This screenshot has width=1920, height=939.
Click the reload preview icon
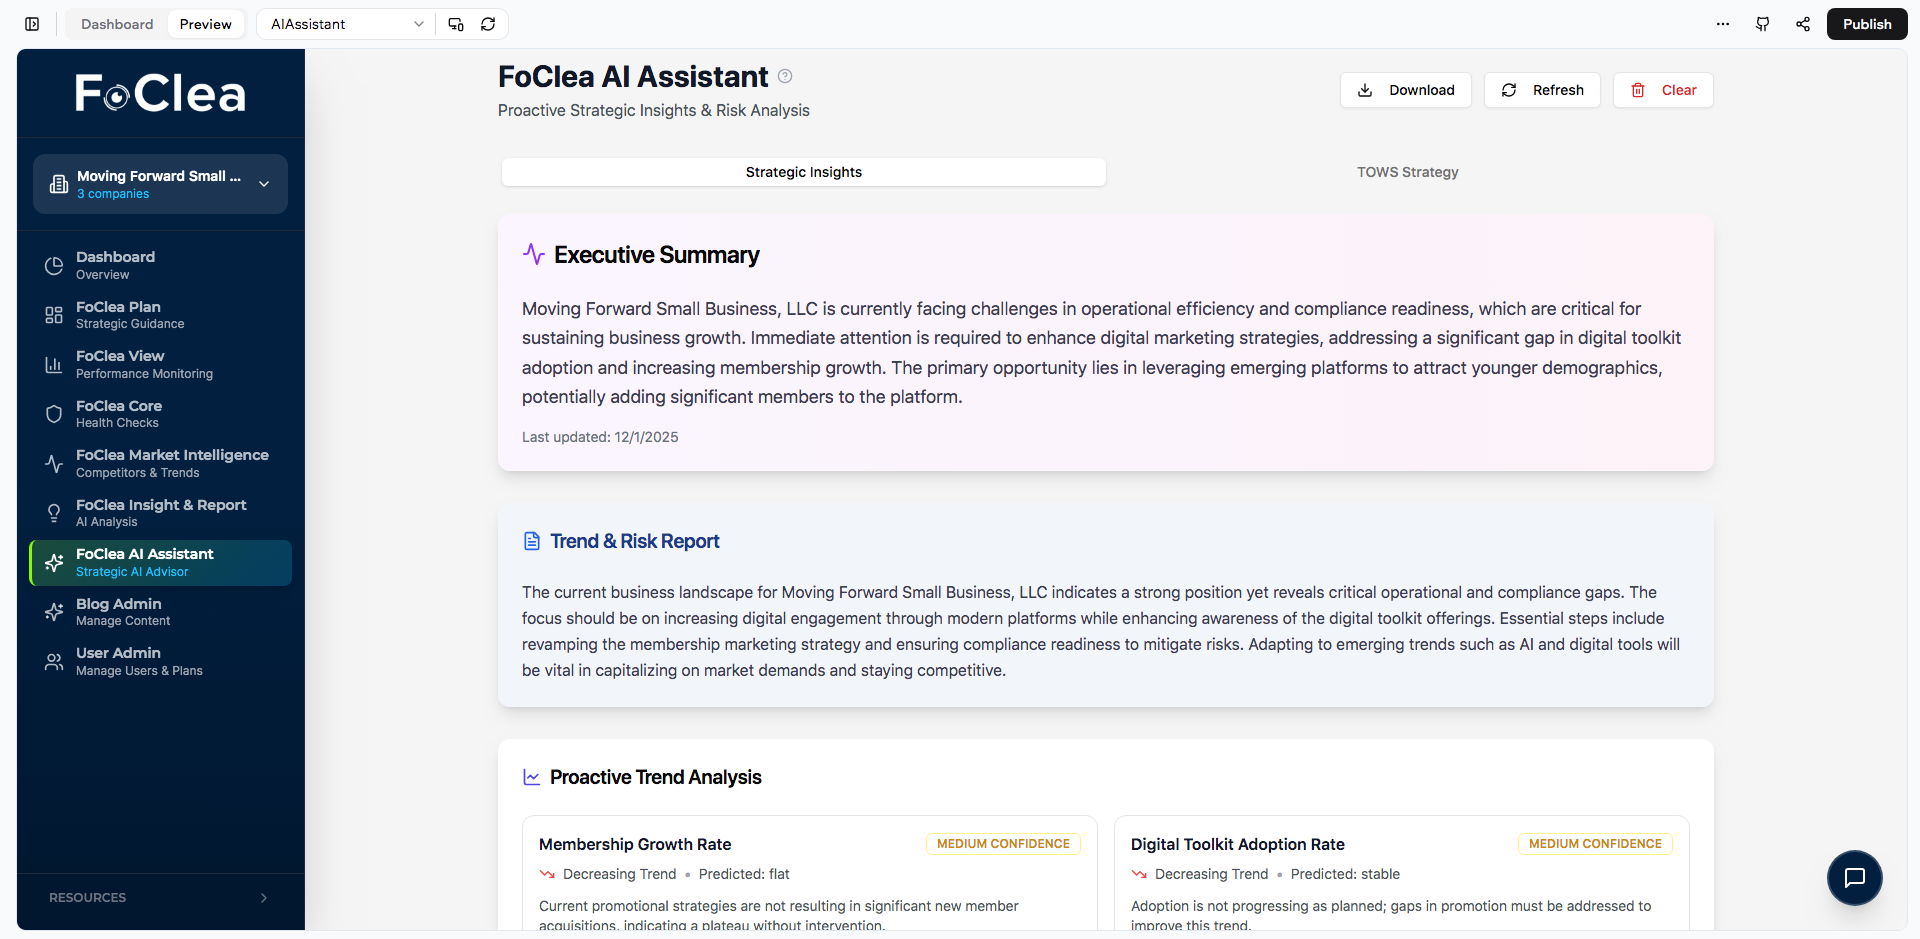click(x=488, y=24)
